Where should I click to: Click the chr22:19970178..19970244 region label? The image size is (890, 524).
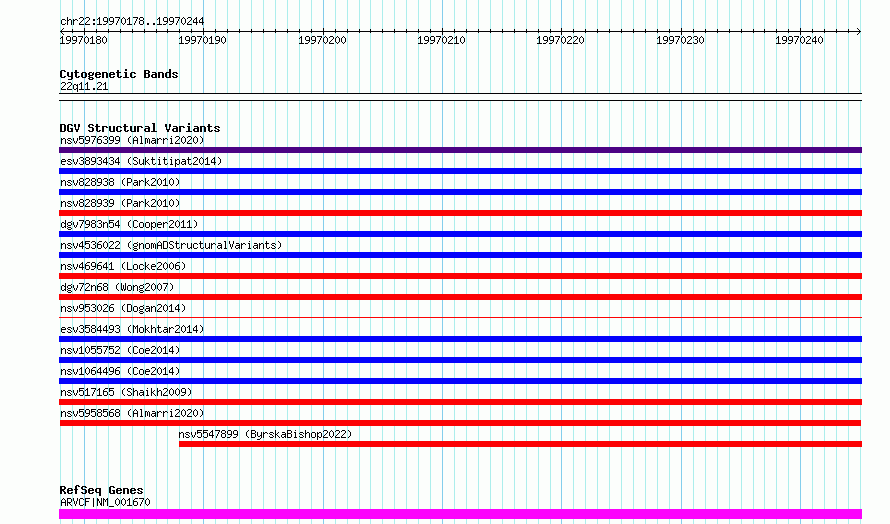pos(132,22)
